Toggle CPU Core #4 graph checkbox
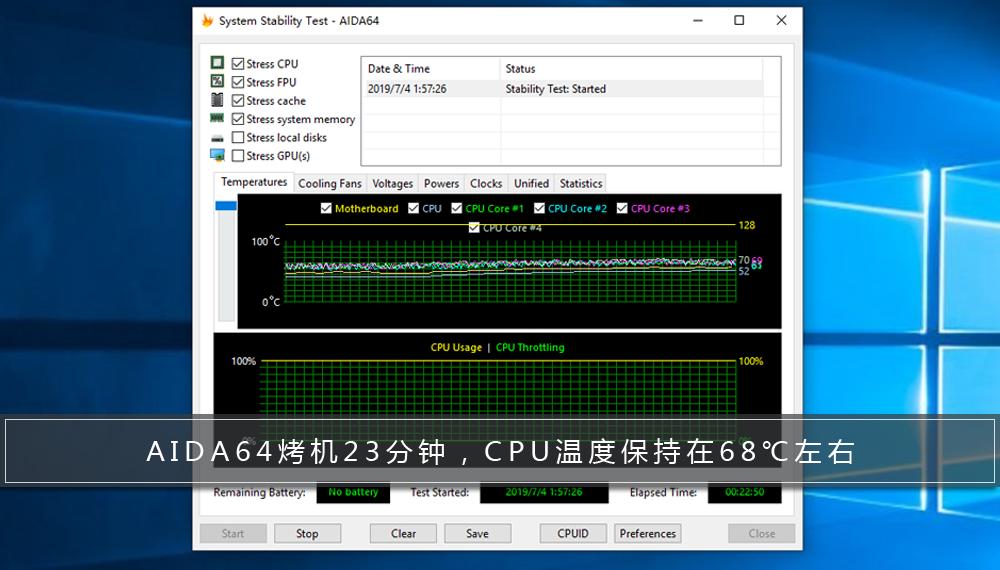This screenshot has height=570, width=1000. coord(474,228)
